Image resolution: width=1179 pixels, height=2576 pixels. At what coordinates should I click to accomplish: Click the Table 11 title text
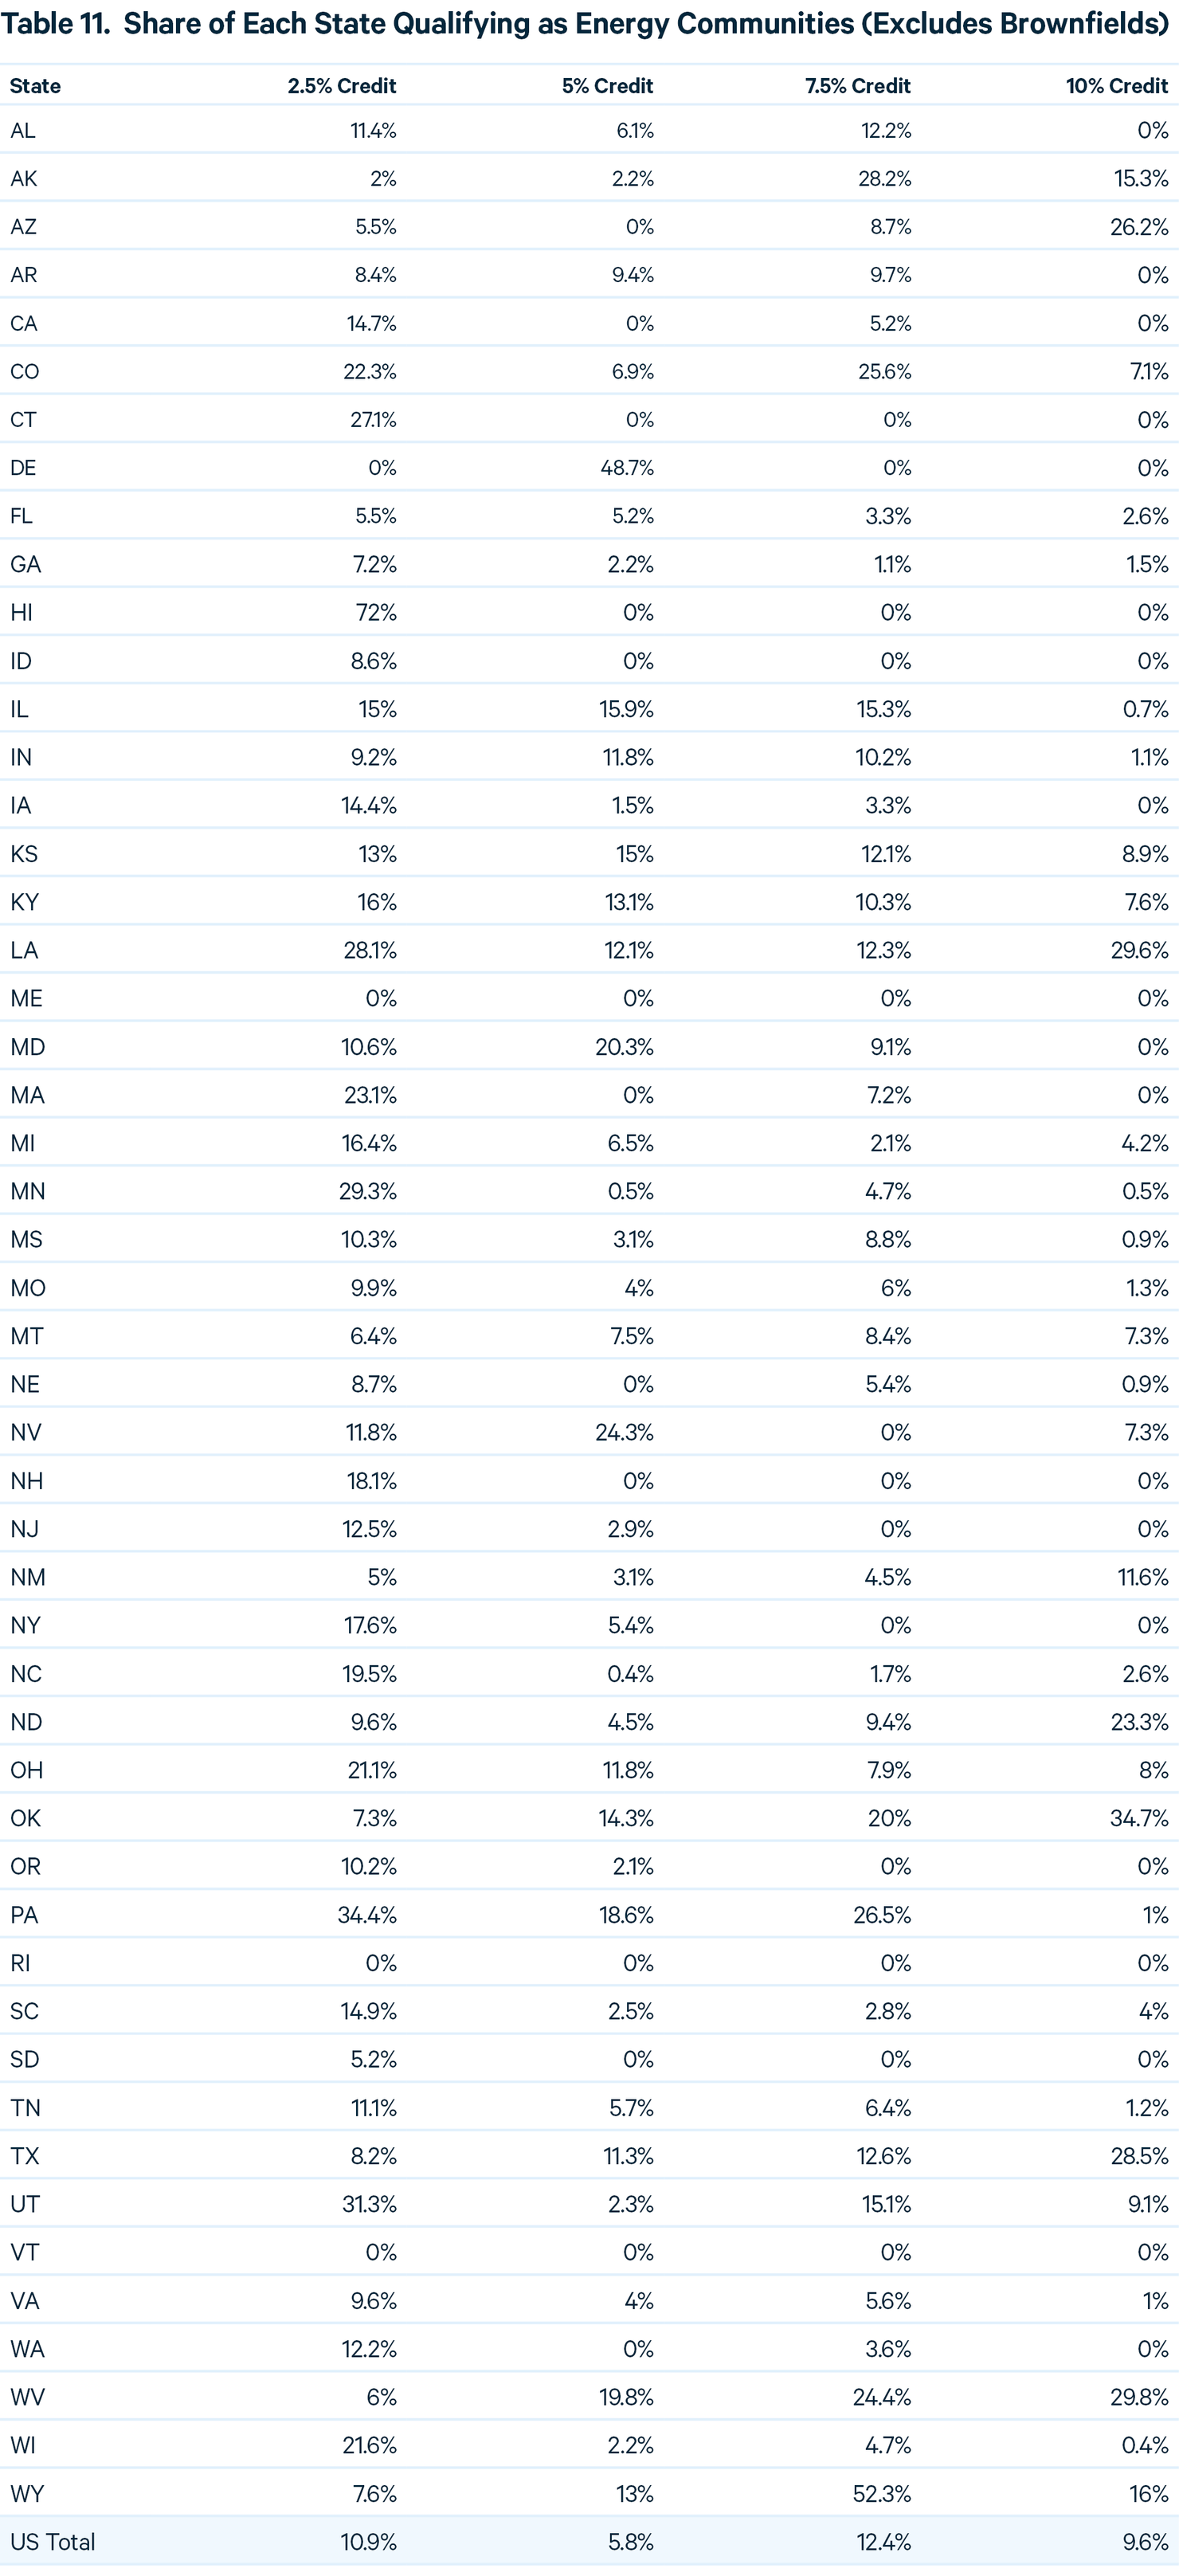[x=585, y=24]
